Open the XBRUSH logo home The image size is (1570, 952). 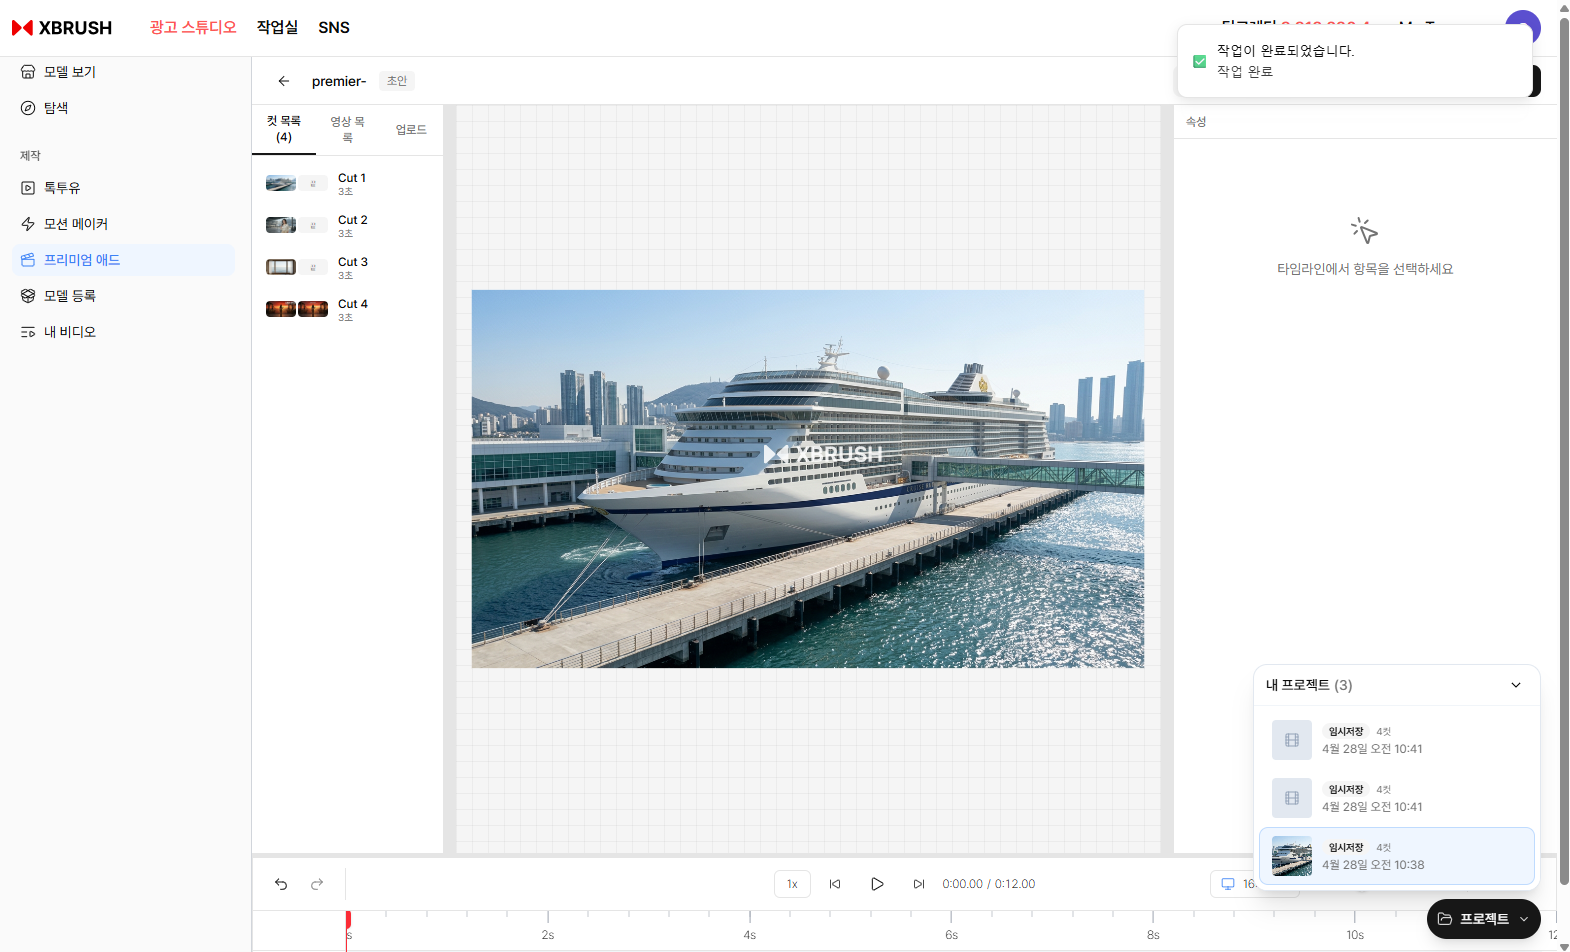[x=62, y=28]
